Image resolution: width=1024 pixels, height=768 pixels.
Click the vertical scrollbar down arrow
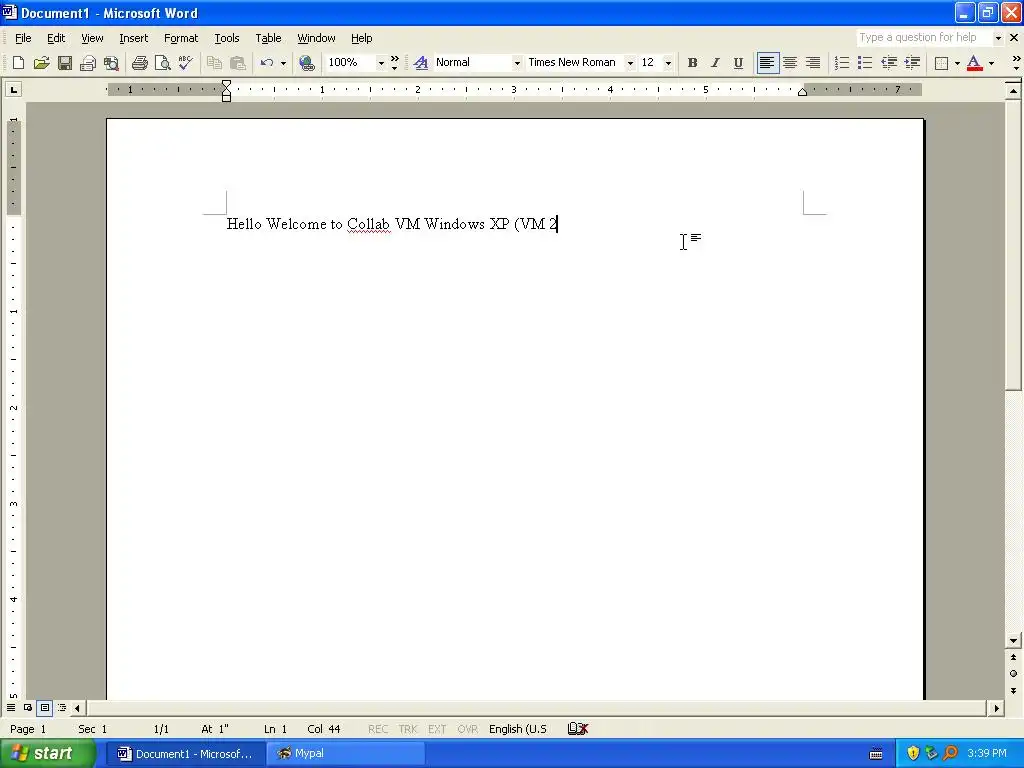(x=1013, y=641)
